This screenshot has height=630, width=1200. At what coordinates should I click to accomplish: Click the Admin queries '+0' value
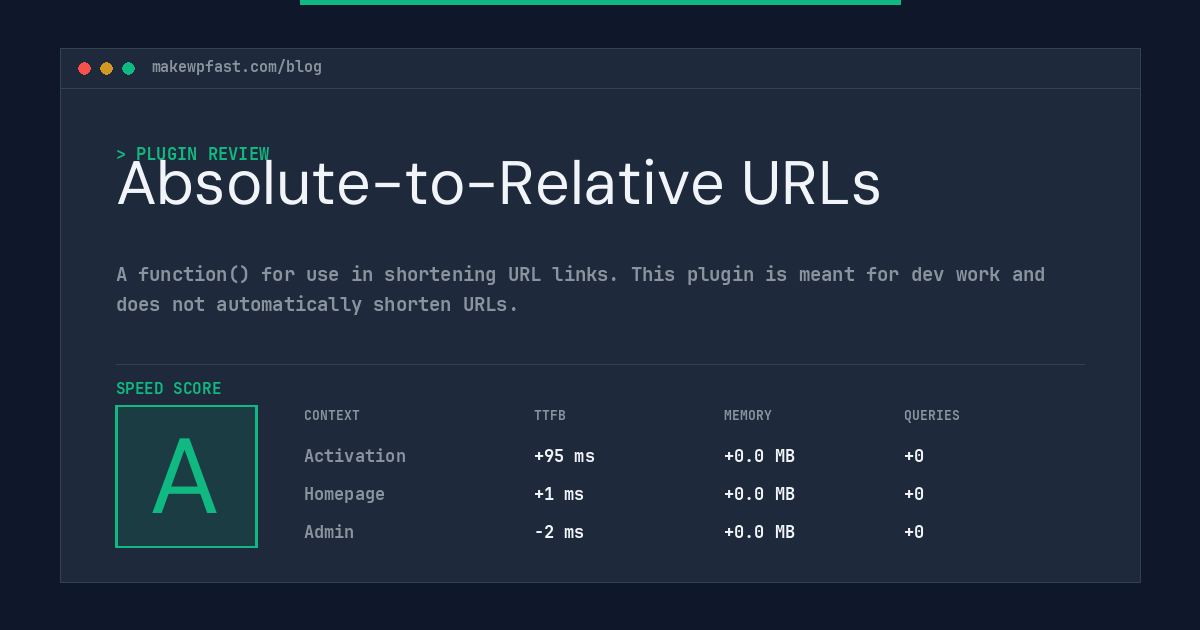coord(914,532)
